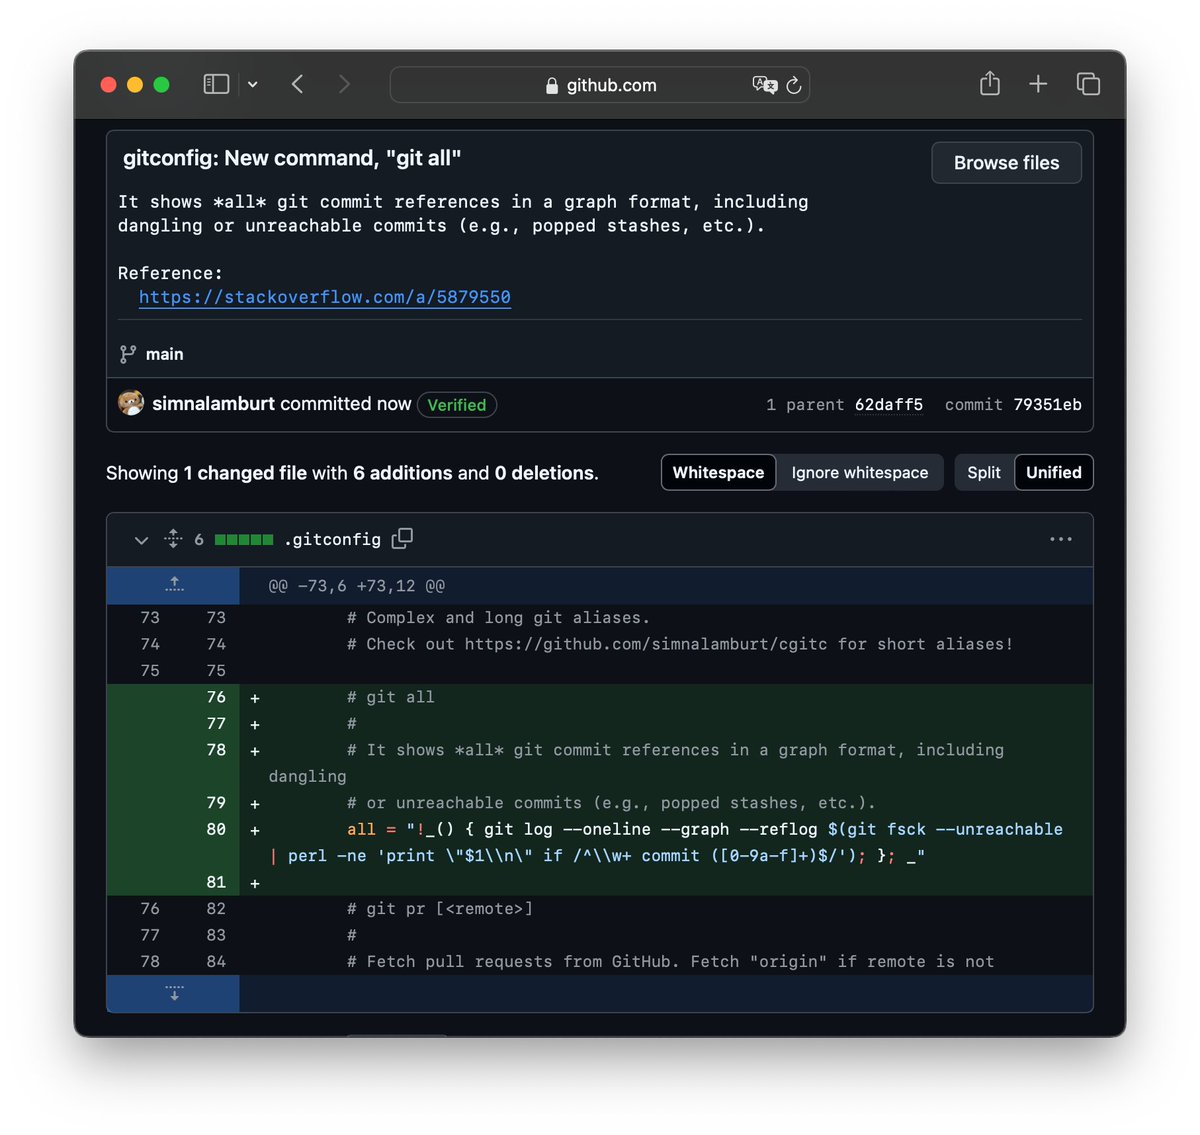Open simnalamburt's avatar image
1200x1135 pixels.
(131, 403)
